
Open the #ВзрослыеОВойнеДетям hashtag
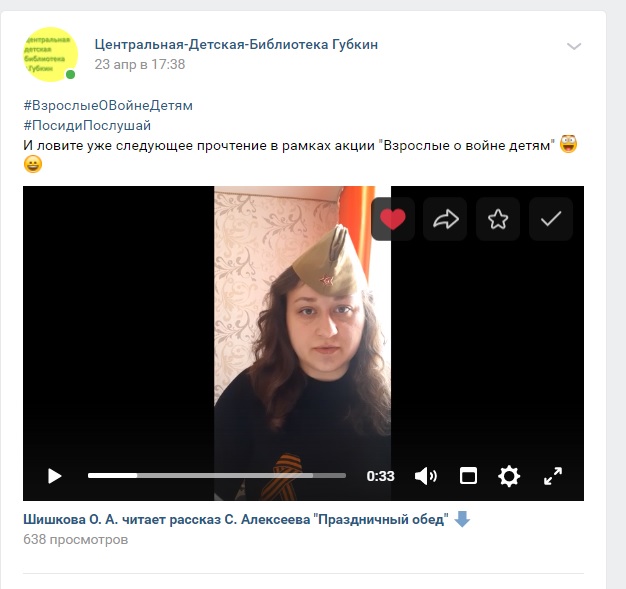pyautogui.click(x=108, y=105)
